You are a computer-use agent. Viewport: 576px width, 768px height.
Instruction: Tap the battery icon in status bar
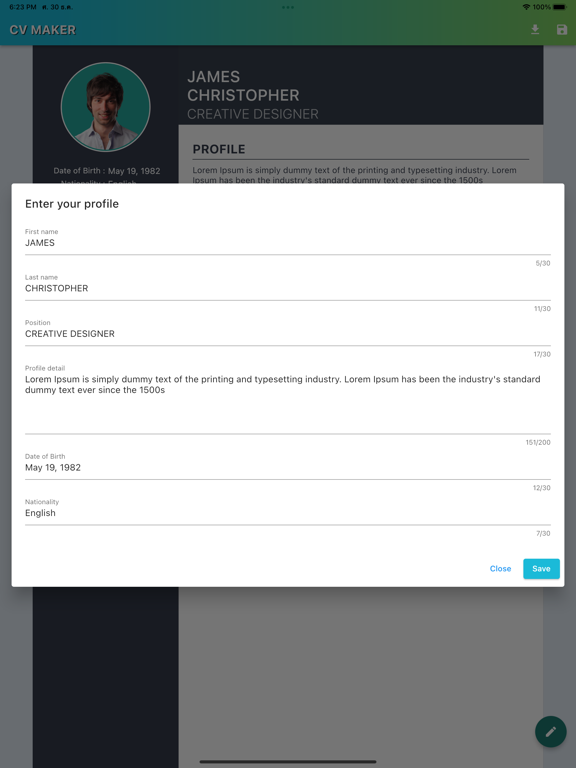coord(560,7)
